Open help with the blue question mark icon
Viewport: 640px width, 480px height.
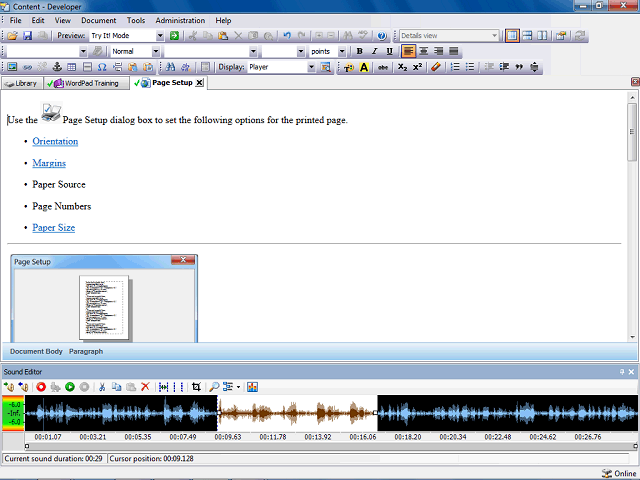click(382, 36)
